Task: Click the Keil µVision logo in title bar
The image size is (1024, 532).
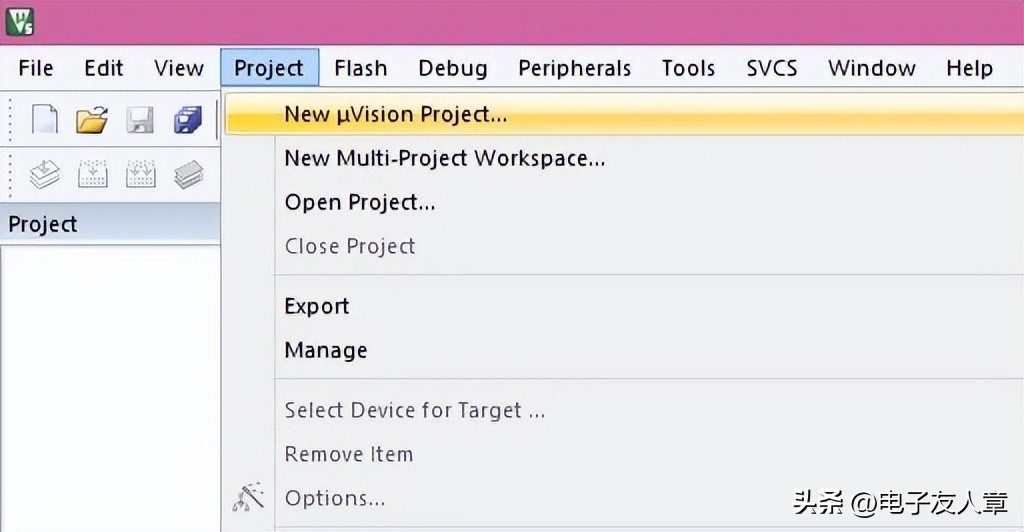Action: pyautogui.click(x=19, y=20)
